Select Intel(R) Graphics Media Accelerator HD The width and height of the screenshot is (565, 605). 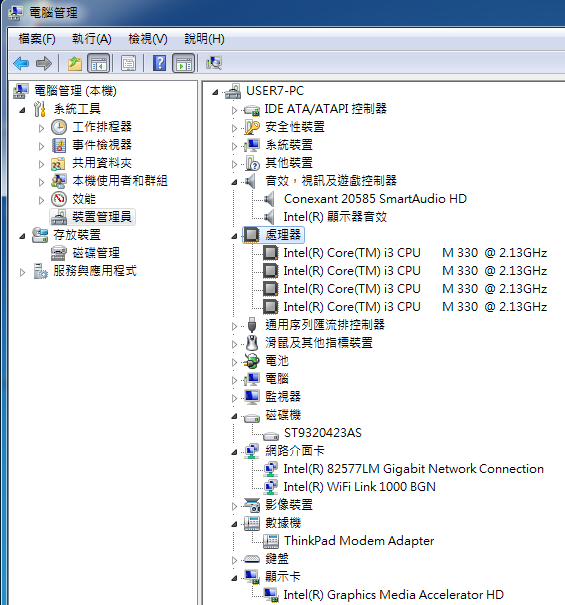tap(394, 595)
